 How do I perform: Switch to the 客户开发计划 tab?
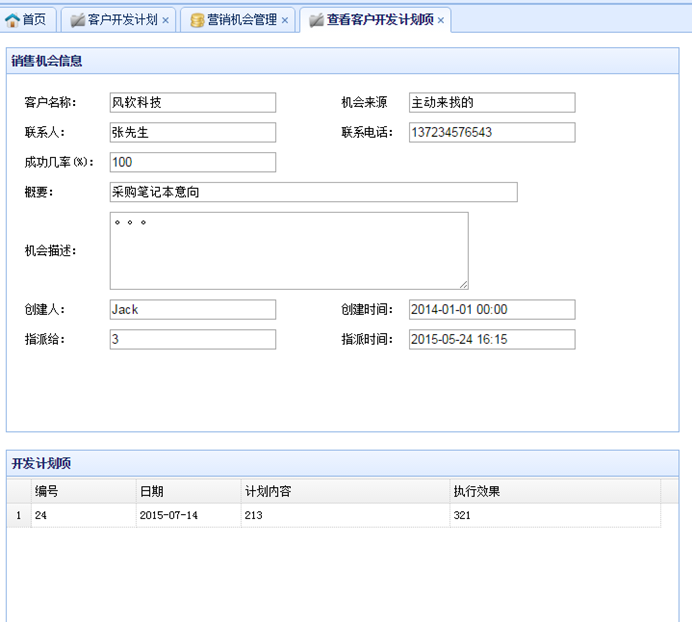pyautogui.click(x=118, y=20)
